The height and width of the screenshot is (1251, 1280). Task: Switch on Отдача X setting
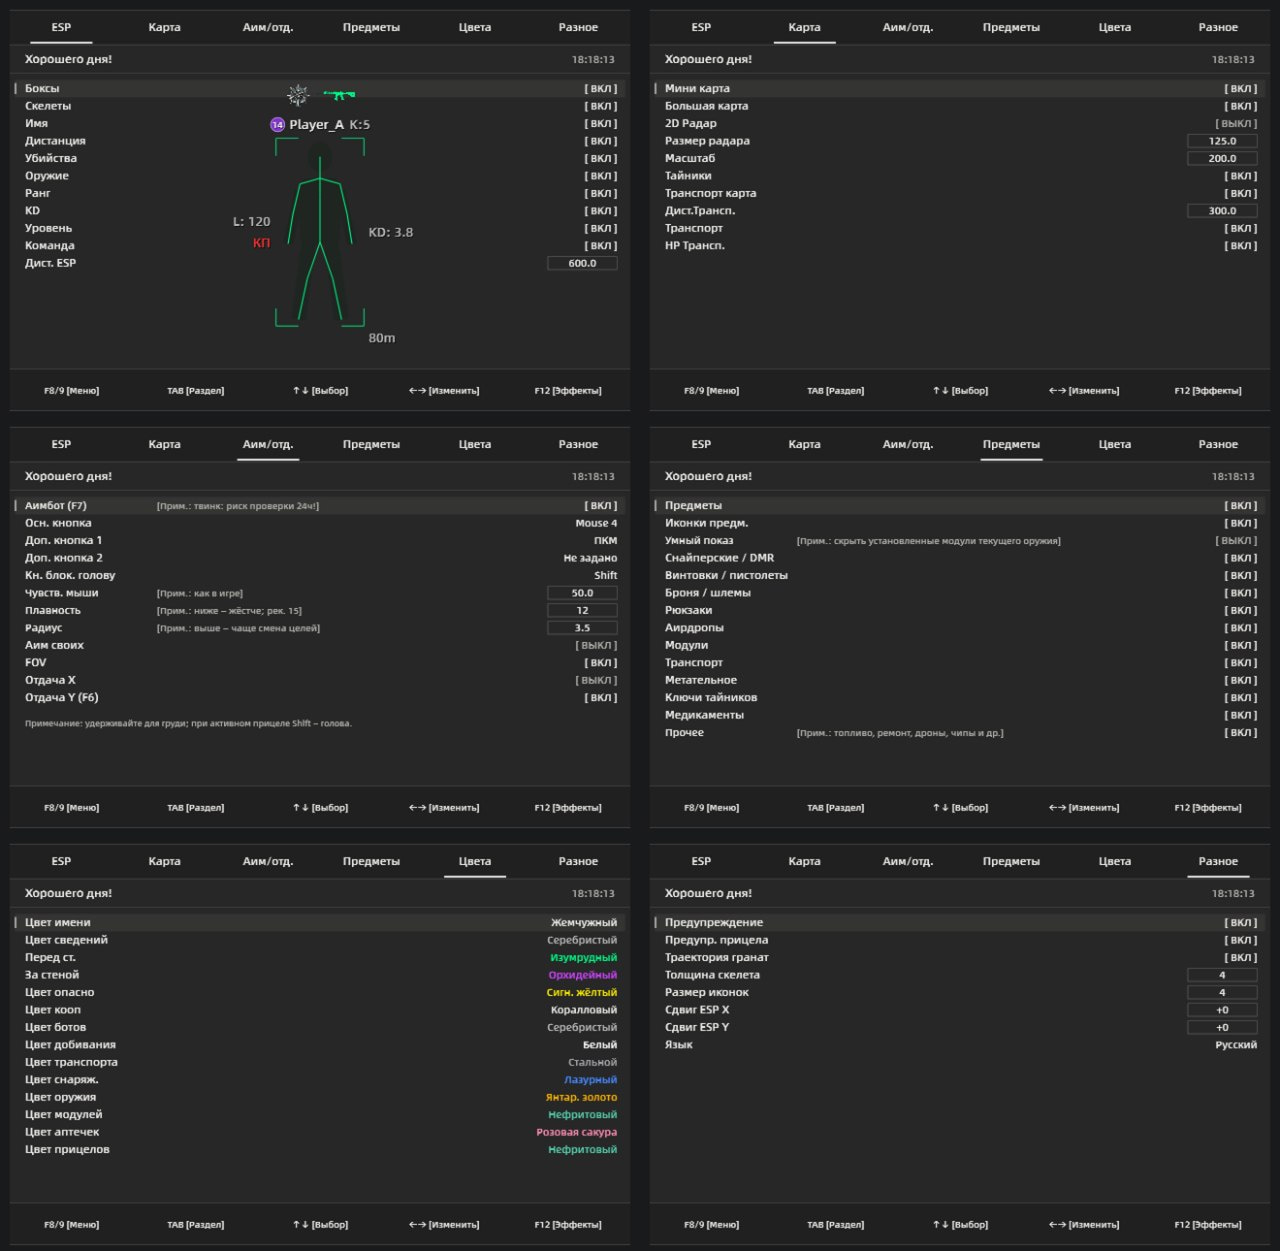tap(597, 681)
